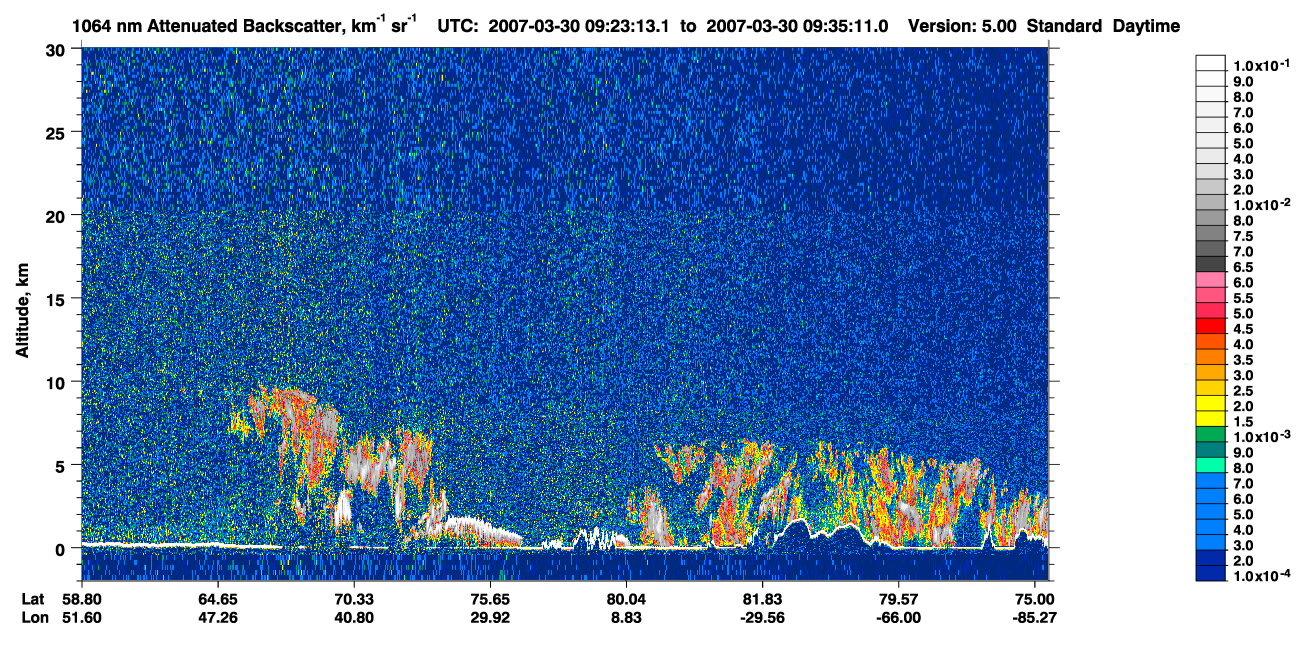Click the legend label '1.5'
This screenshot has height=667, width=1300.
1244,421
